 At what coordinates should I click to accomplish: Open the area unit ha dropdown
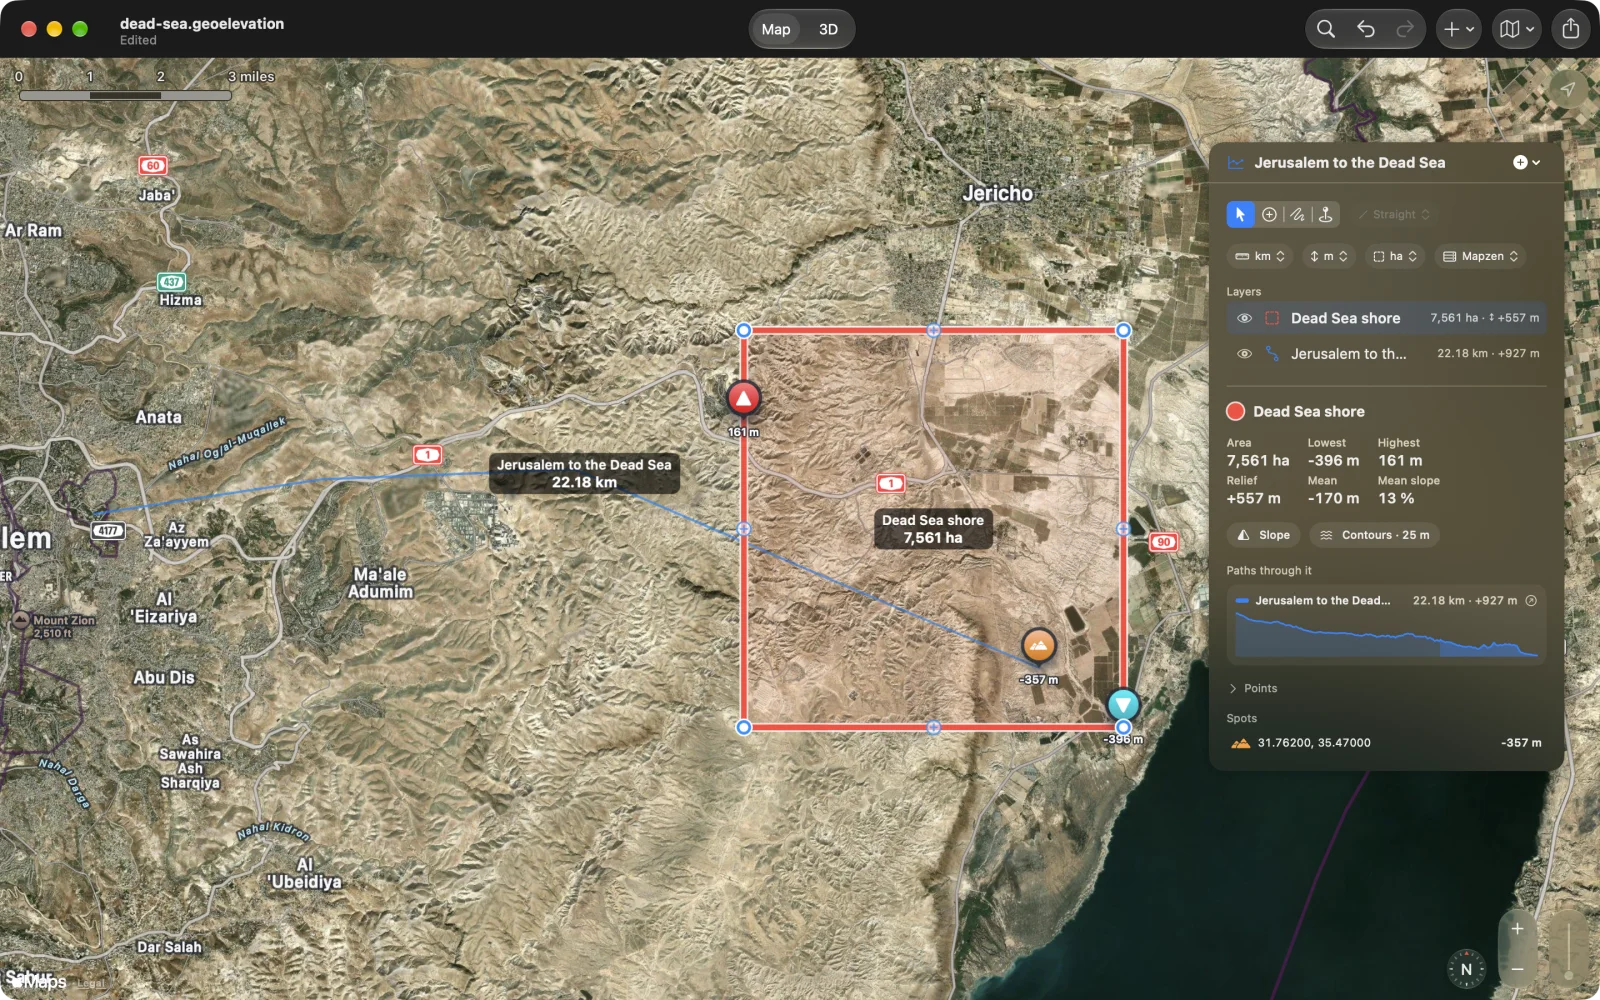1395,256
